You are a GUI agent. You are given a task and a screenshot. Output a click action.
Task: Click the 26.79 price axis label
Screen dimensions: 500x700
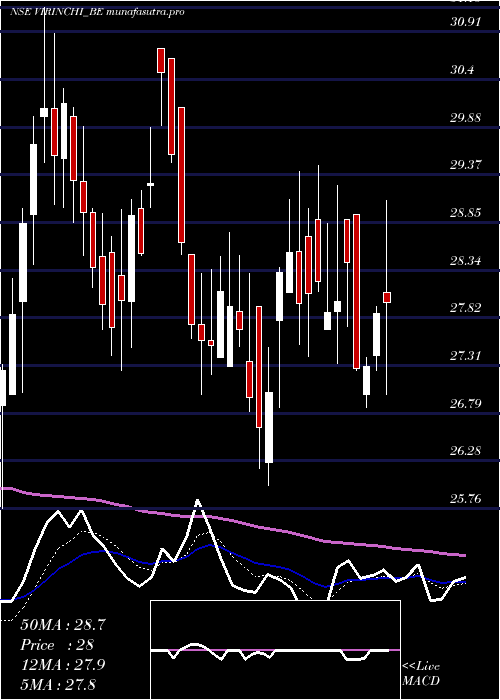466,404
